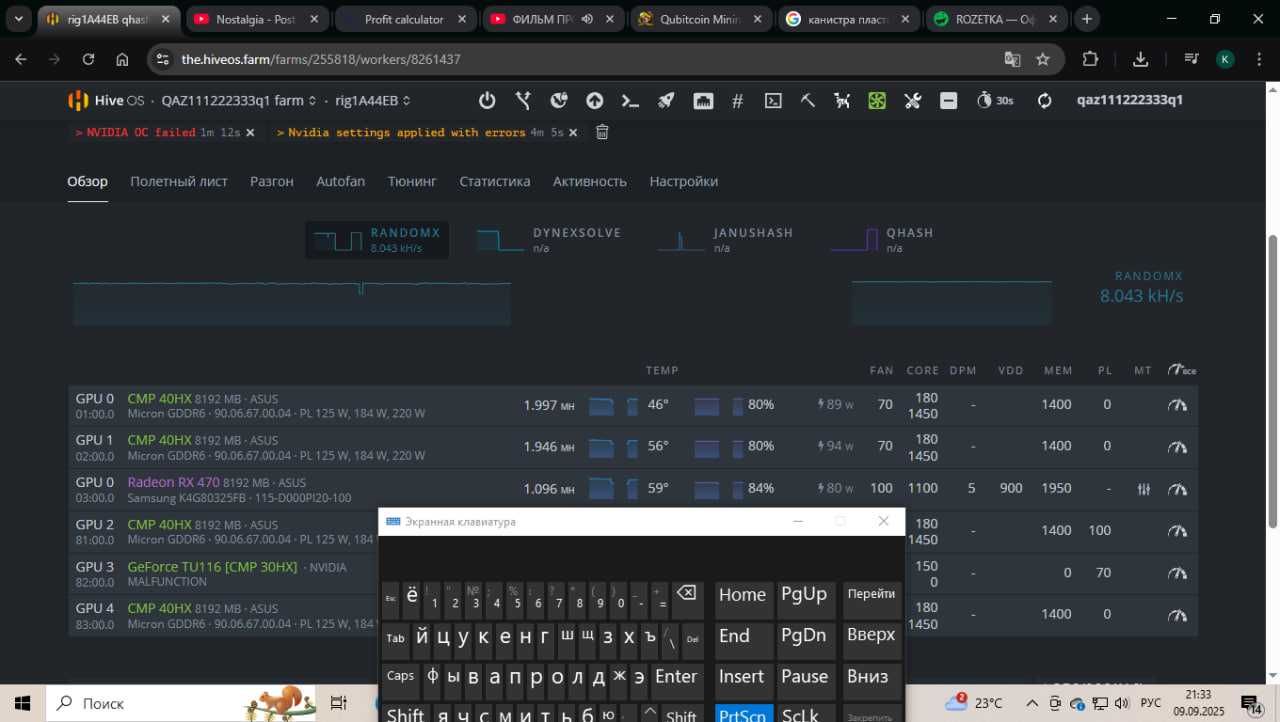
Task: Select the RANDOMX algorithm card
Action: [377, 240]
